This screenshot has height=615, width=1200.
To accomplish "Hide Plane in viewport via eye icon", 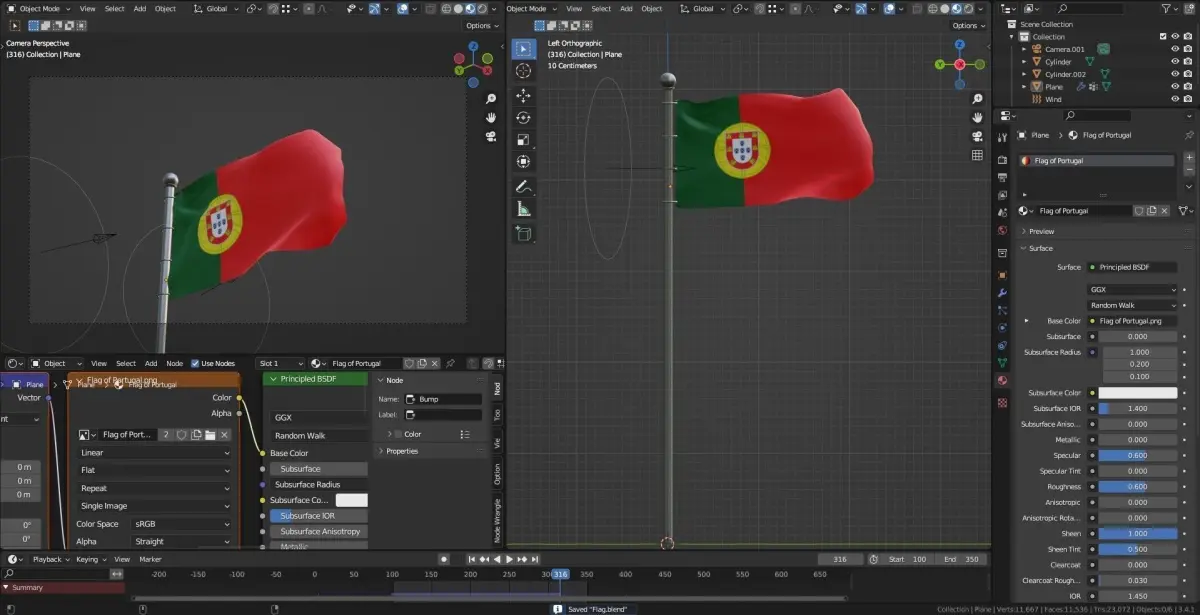I will coord(1175,87).
